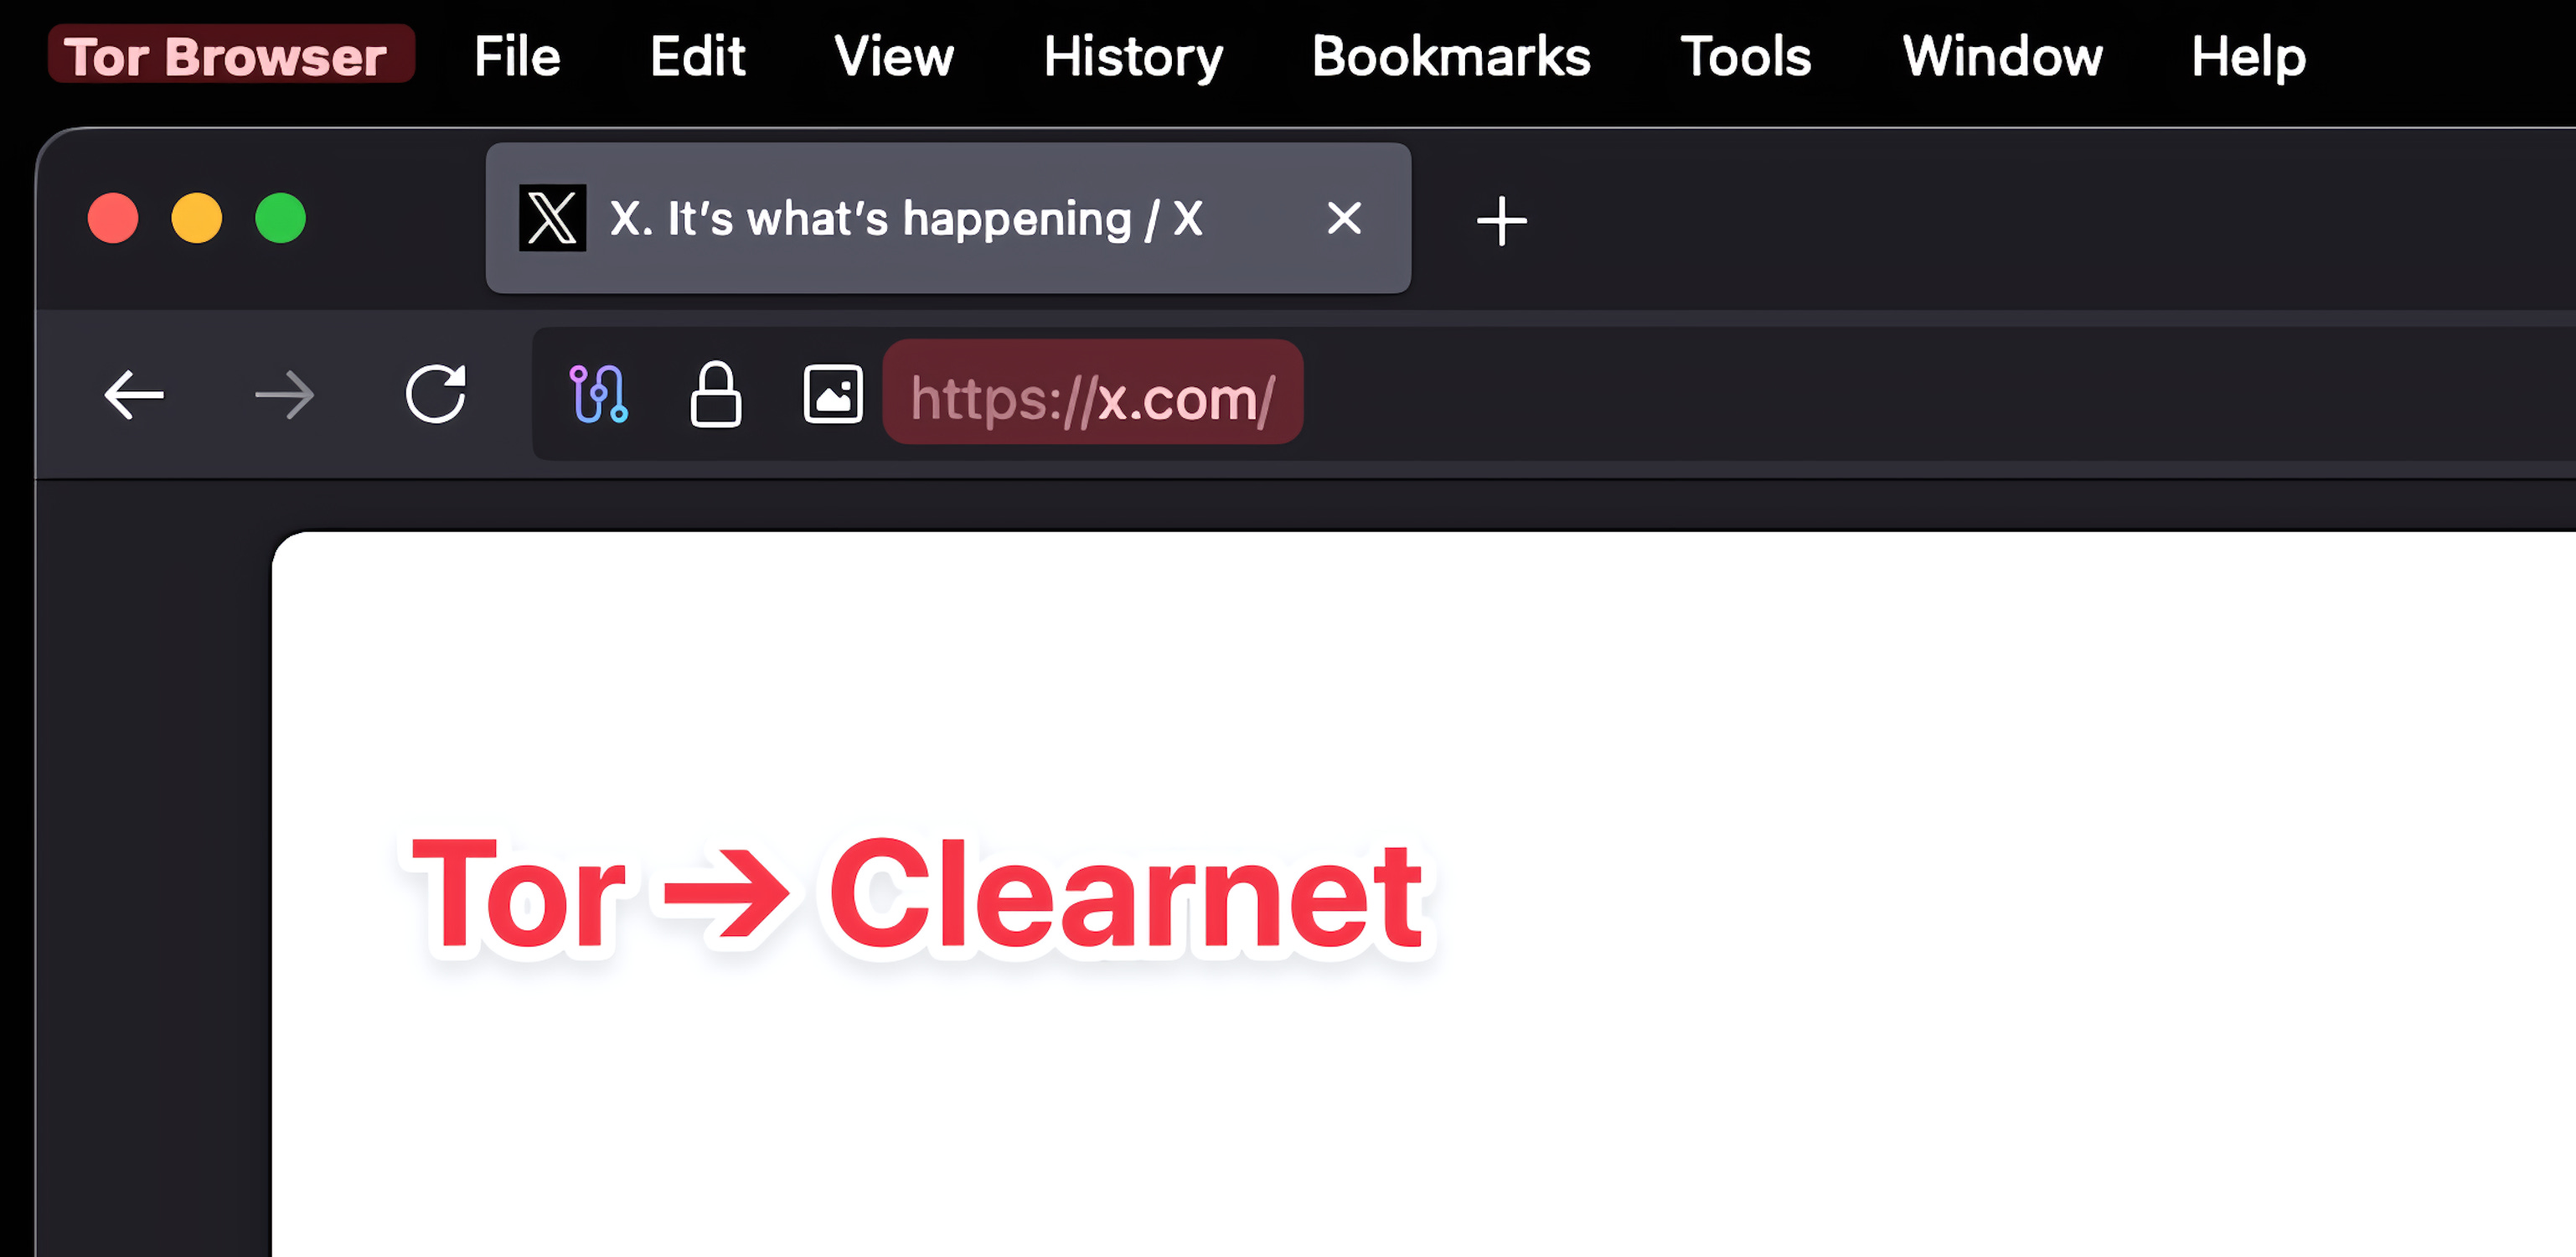Open a new tab with plus button

[1501, 220]
